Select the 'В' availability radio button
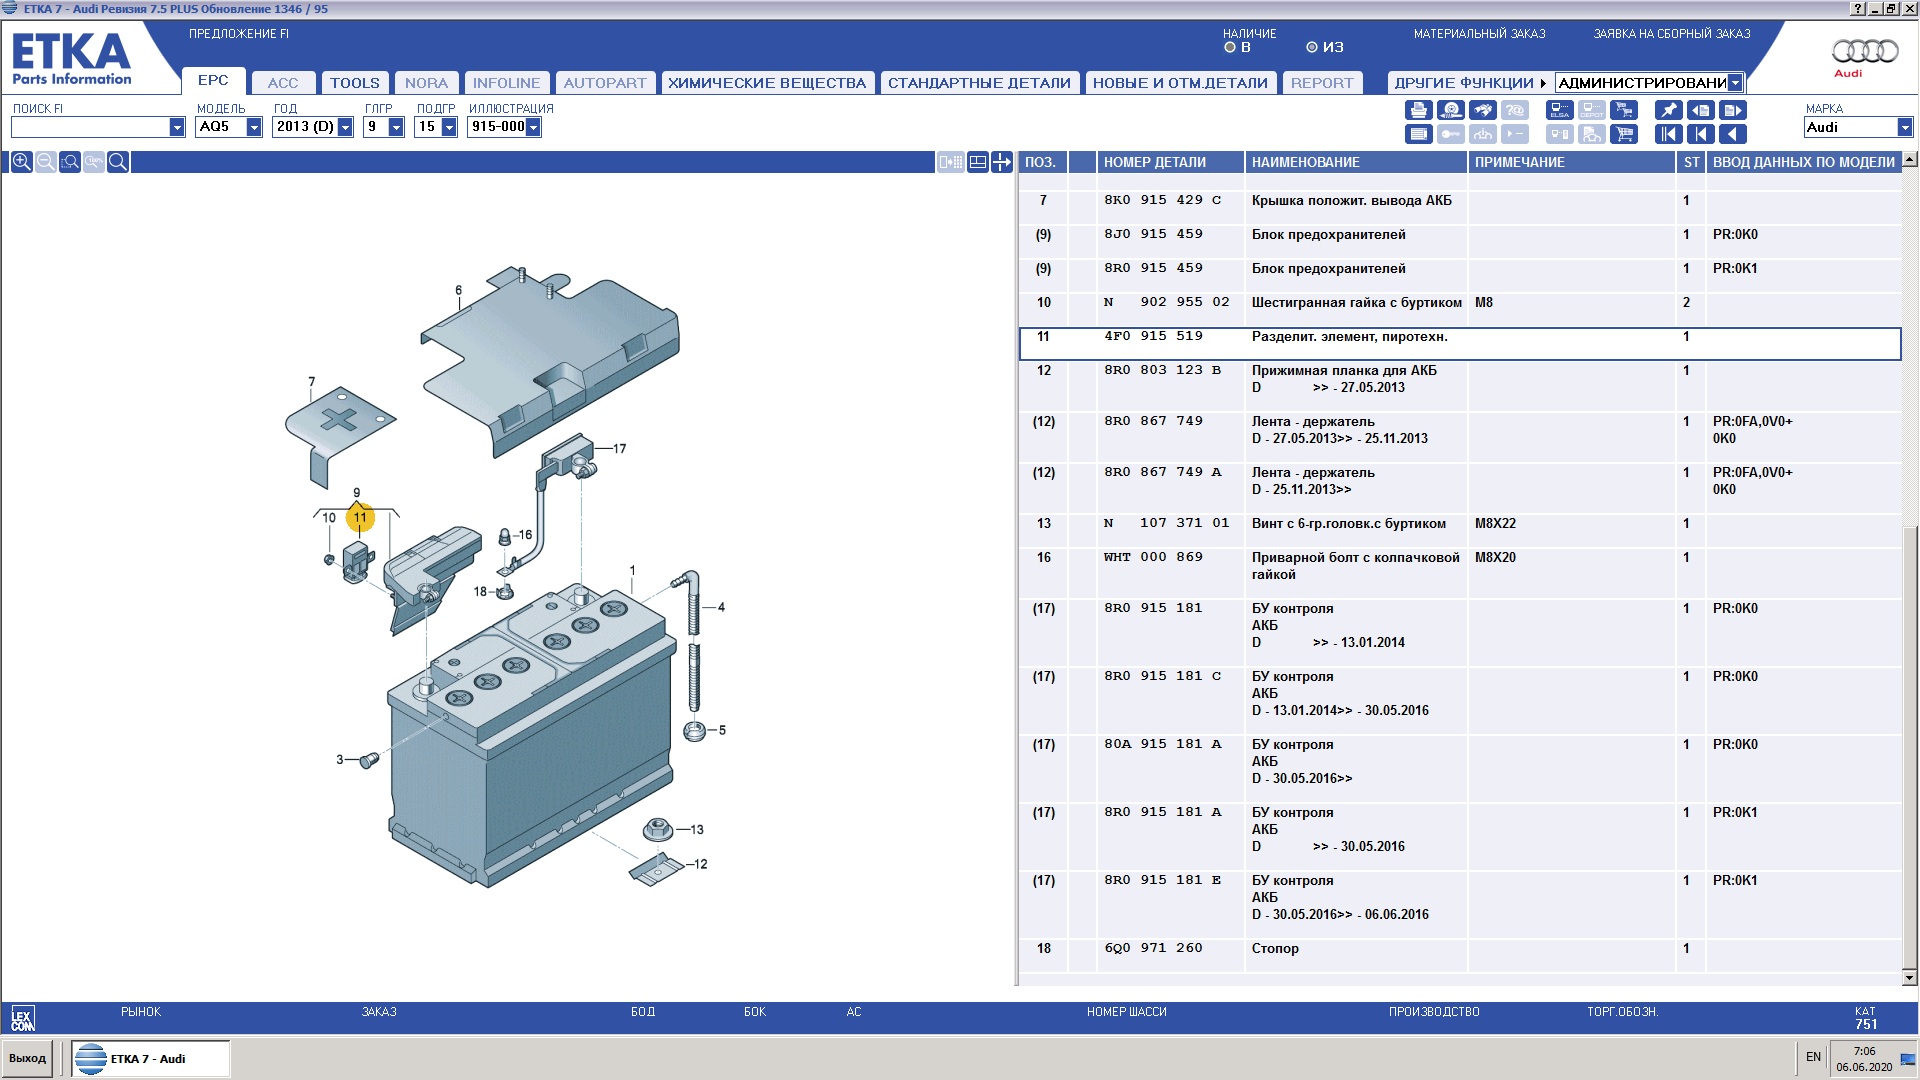1920x1080 pixels. 1230,47
